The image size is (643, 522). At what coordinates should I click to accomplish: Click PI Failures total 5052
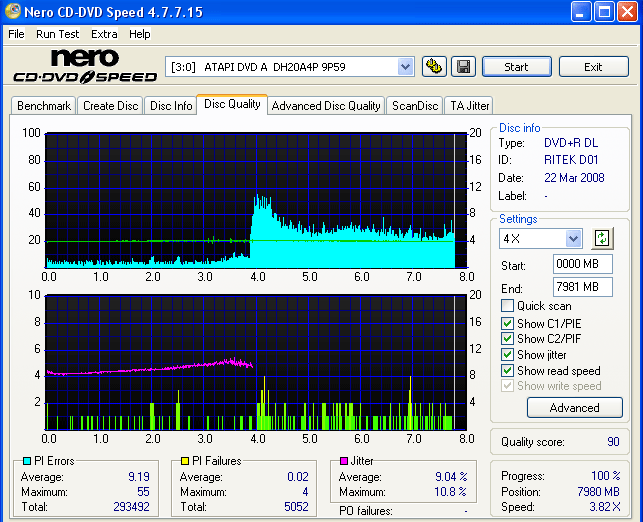pos(296,506)
